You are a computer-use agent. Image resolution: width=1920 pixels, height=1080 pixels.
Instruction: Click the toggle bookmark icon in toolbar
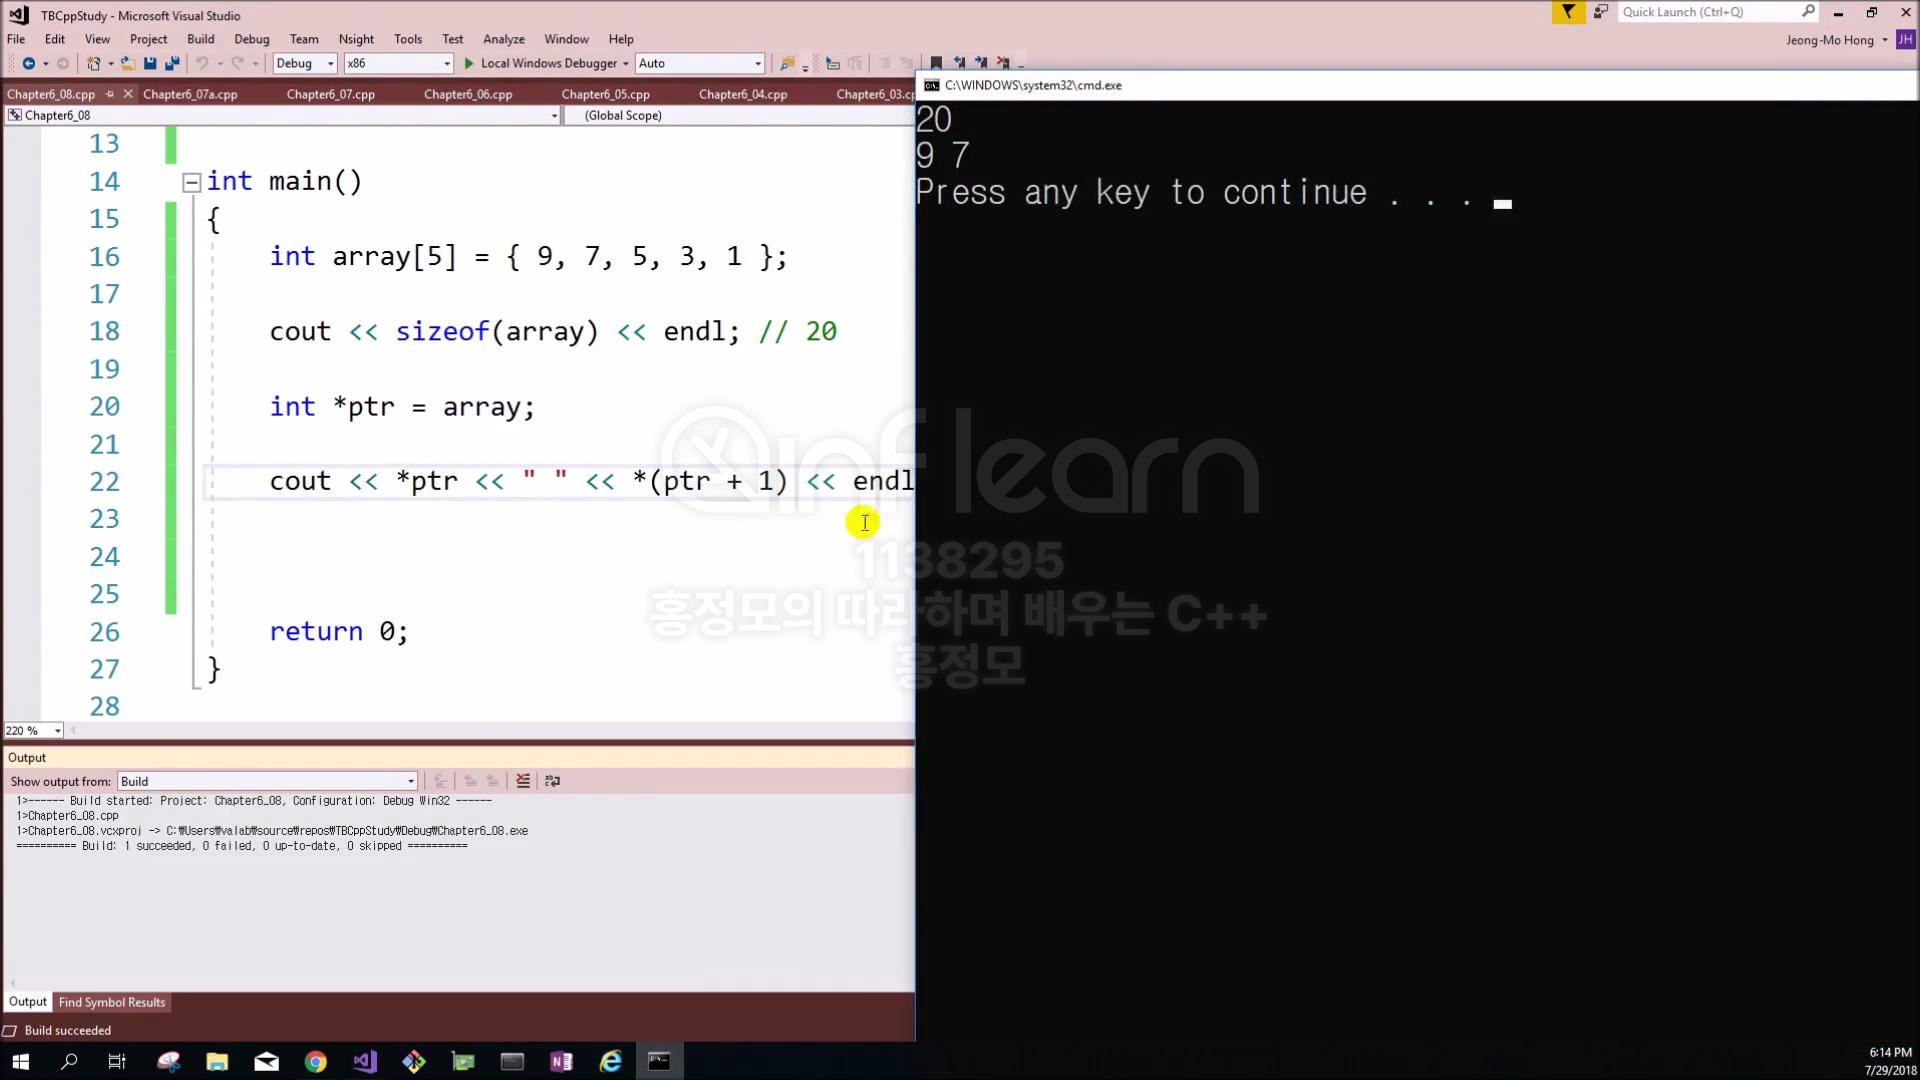point(936,63)
